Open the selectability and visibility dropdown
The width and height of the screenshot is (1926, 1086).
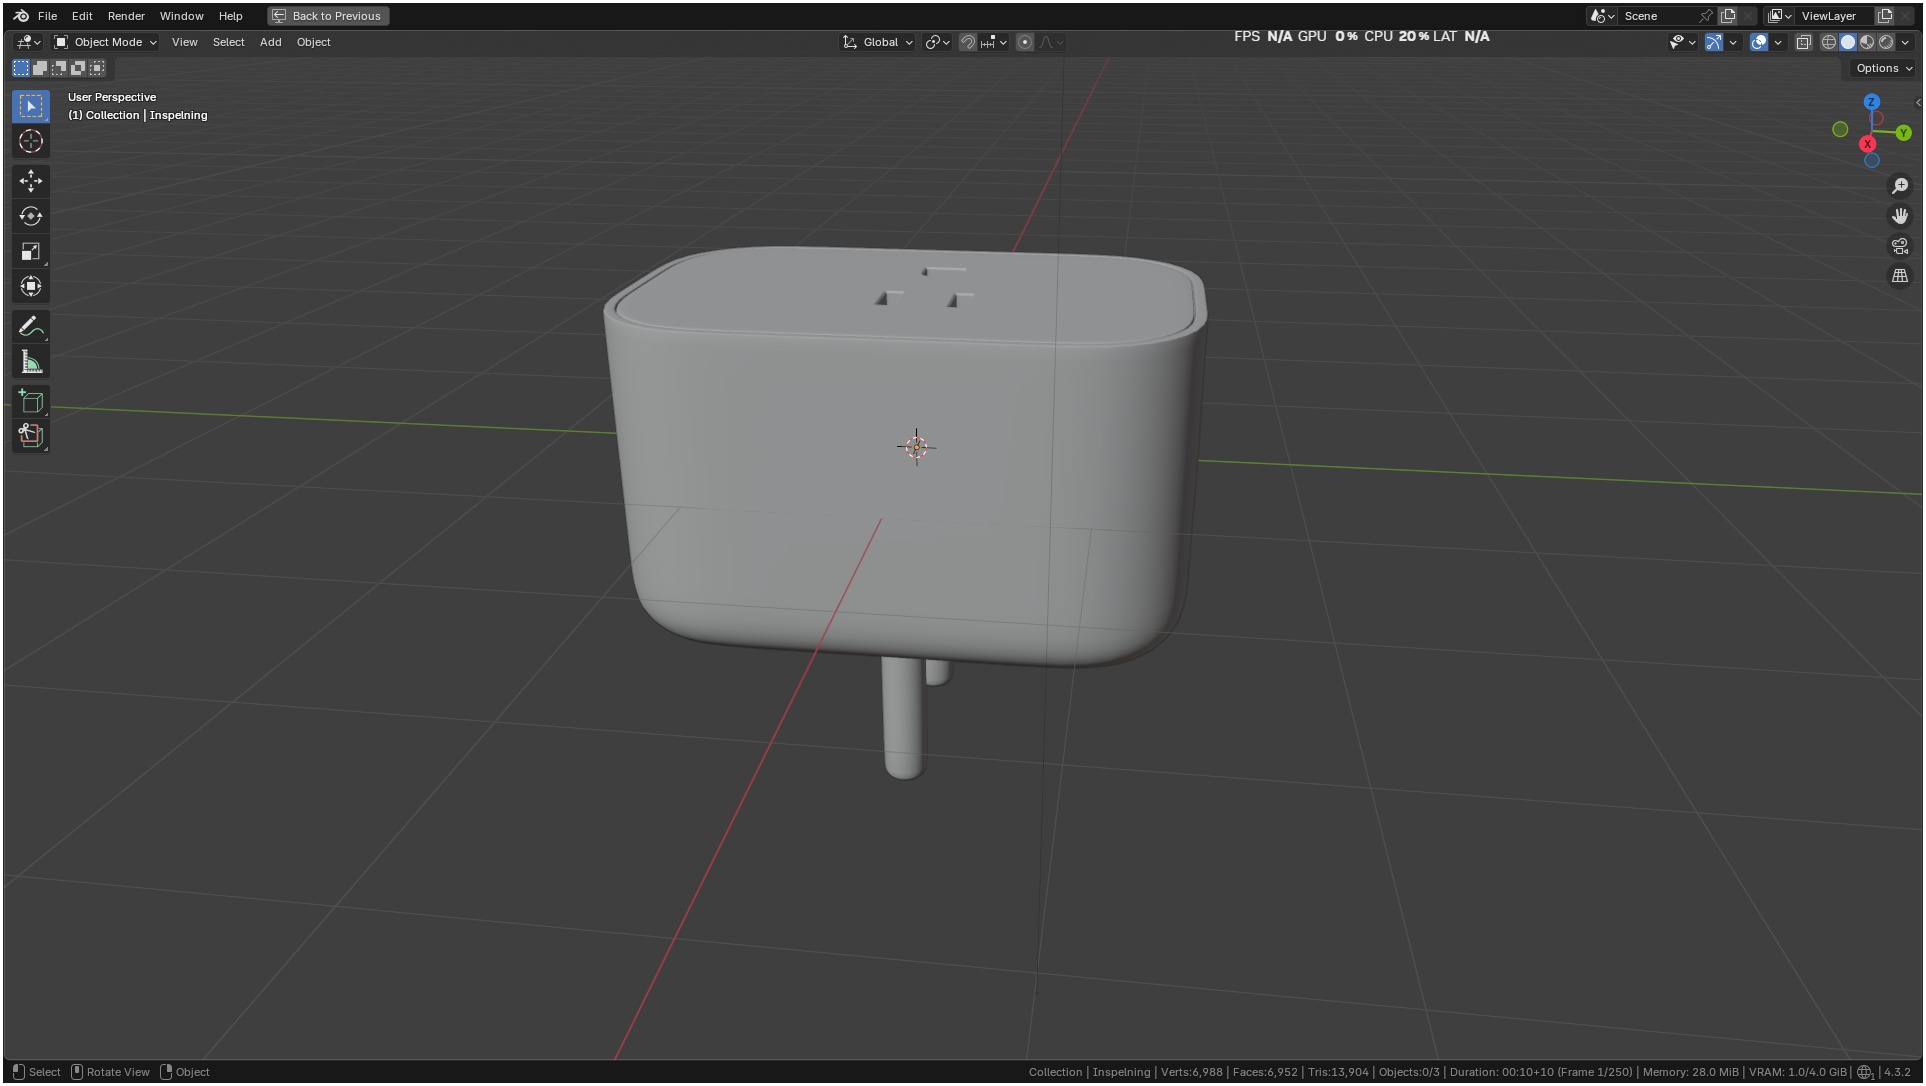[x=1682, y=42]
